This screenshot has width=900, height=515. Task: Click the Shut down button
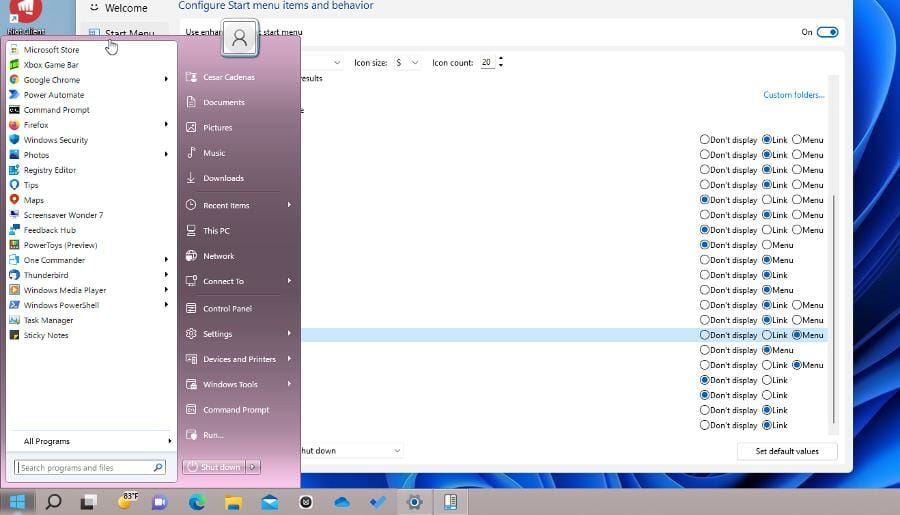tap(214, 467)
